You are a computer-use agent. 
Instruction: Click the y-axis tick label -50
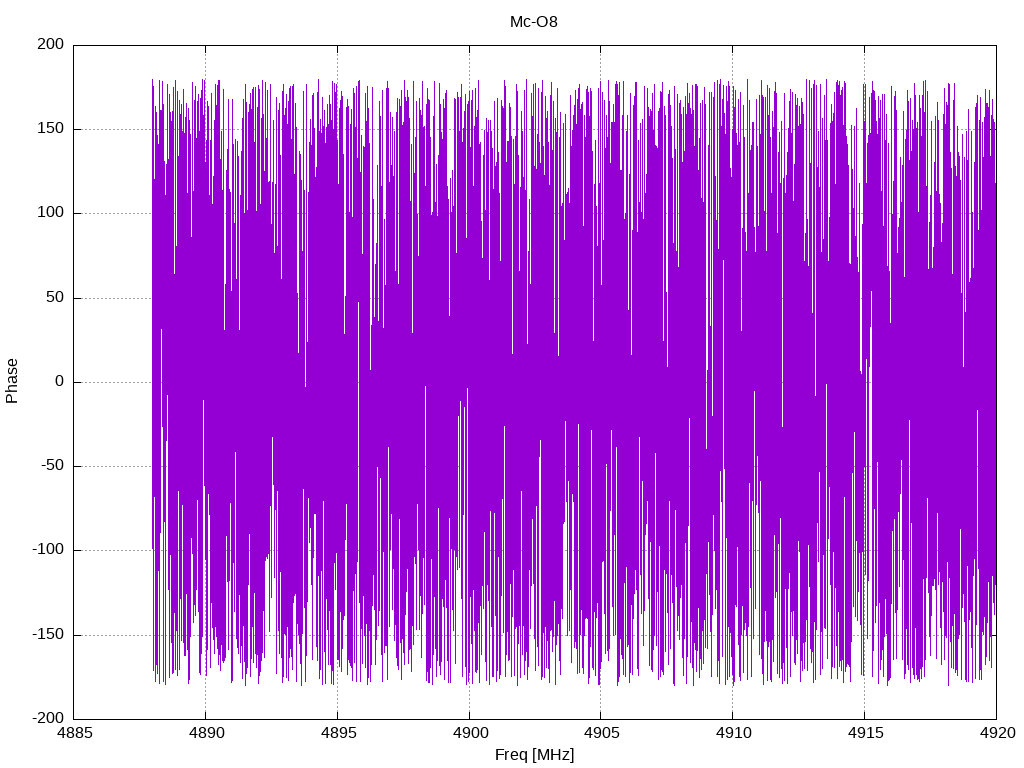52,466
